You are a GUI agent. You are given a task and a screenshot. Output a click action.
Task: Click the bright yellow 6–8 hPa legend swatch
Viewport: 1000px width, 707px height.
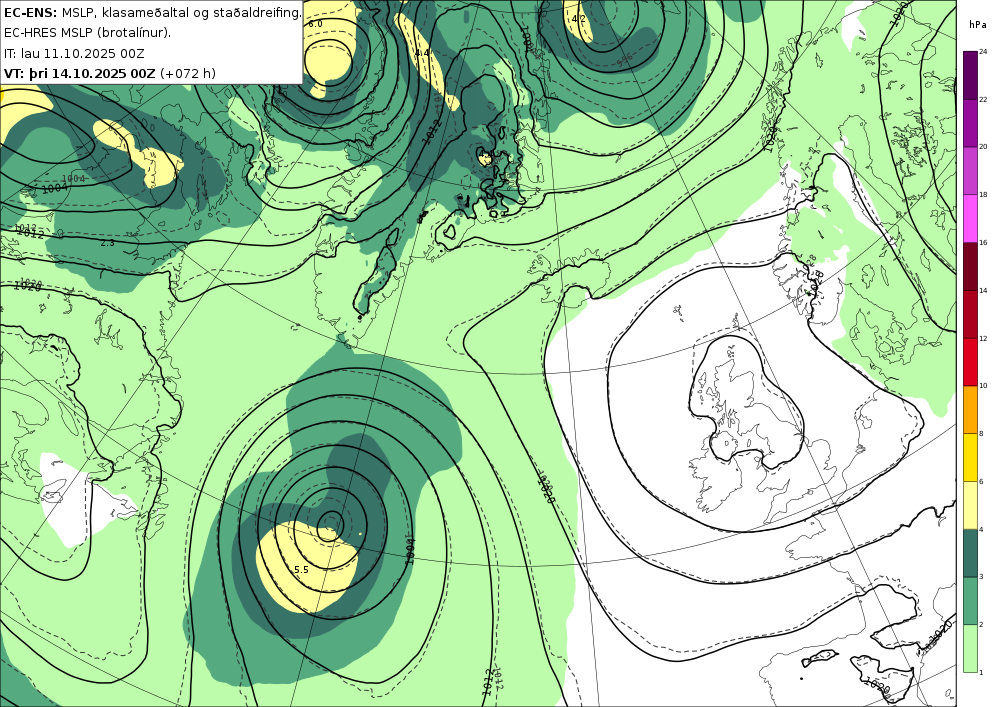[970, 457]
